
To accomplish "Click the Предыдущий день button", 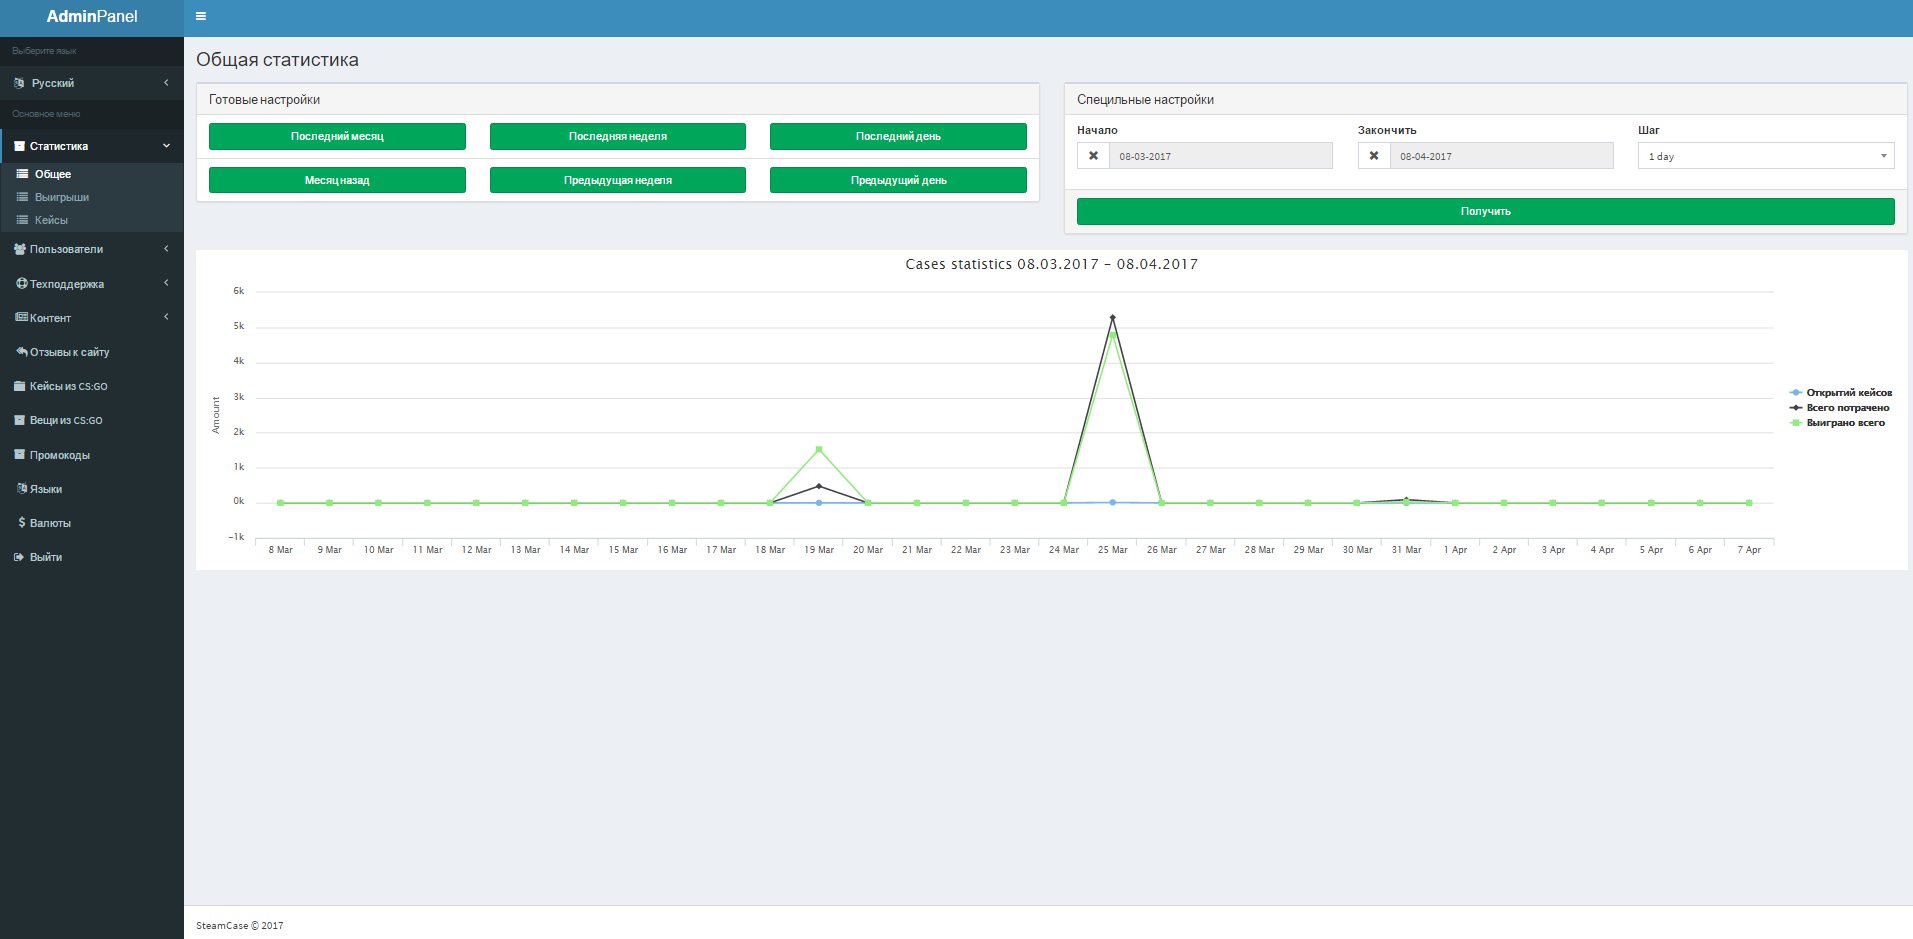I will tap(898, 180).
